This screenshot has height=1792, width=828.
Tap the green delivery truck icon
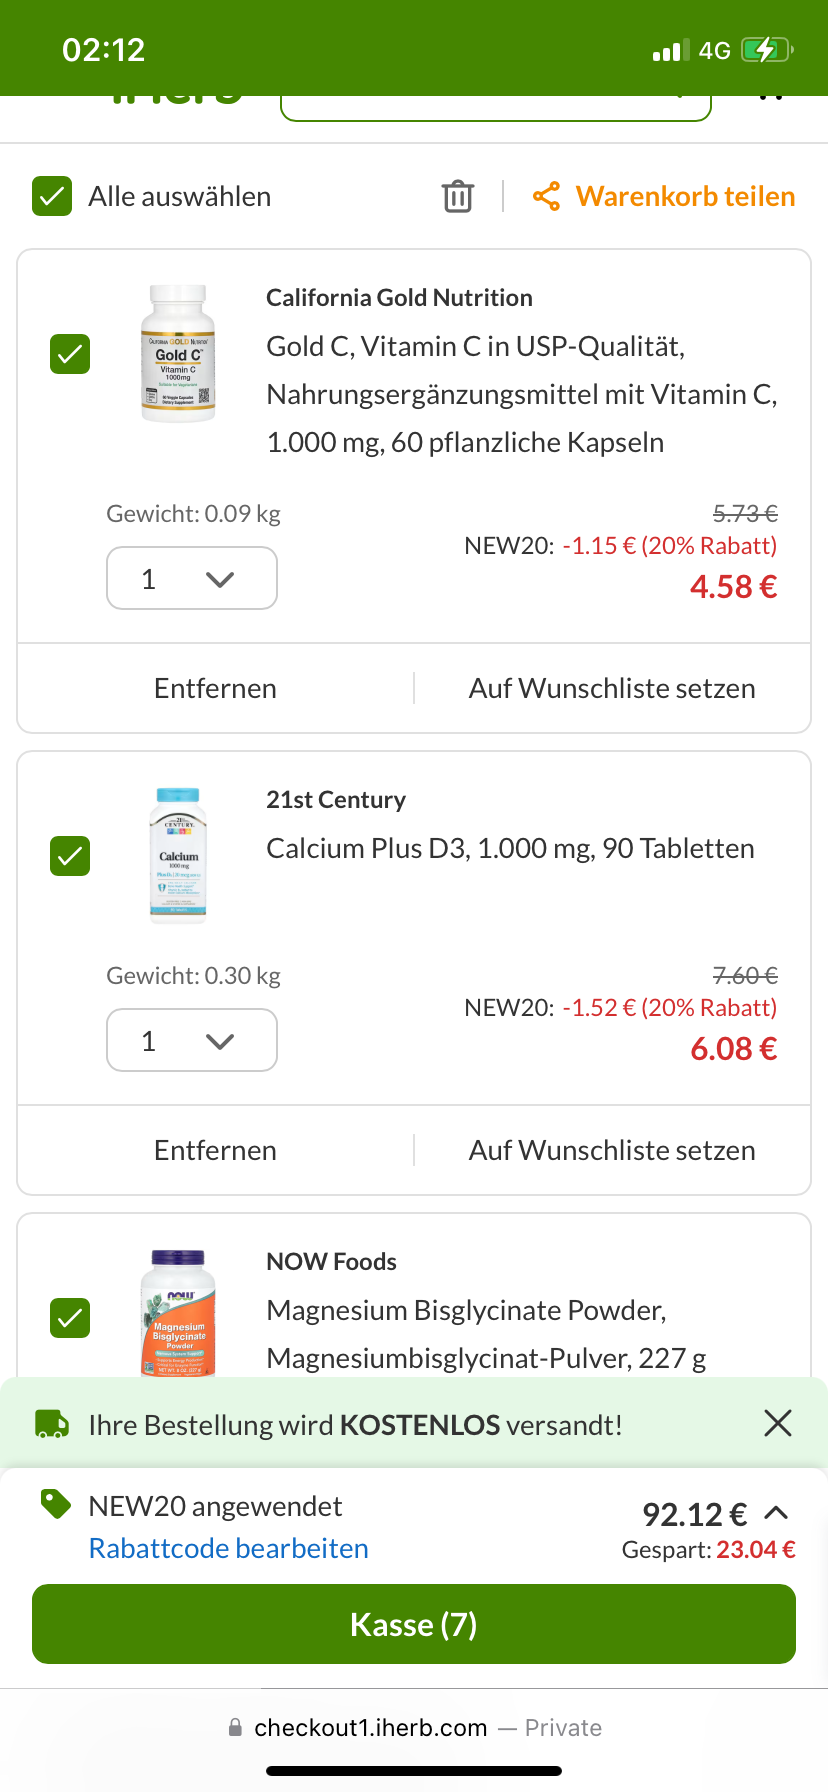[x=52, y=1424]
